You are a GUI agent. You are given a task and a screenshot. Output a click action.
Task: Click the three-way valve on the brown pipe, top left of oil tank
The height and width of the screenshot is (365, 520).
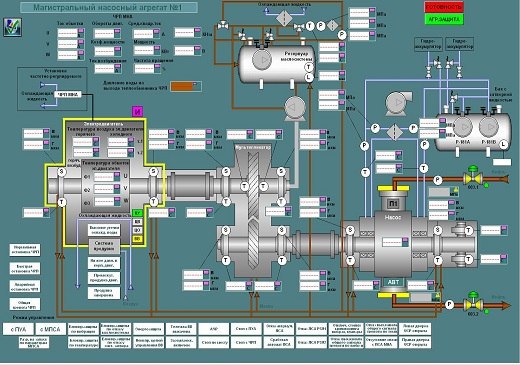click(222, 25)
